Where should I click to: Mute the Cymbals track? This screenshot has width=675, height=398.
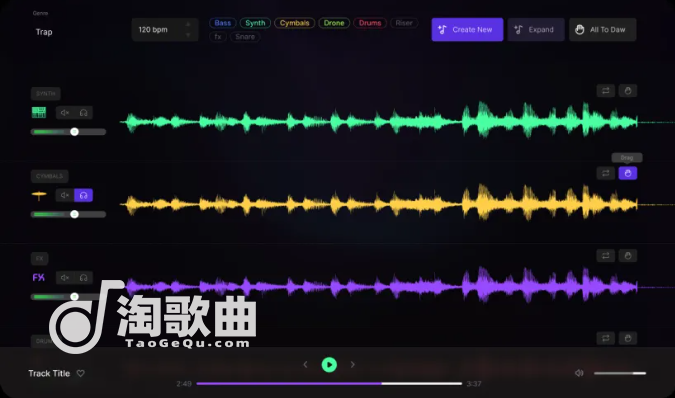[65, 195]
